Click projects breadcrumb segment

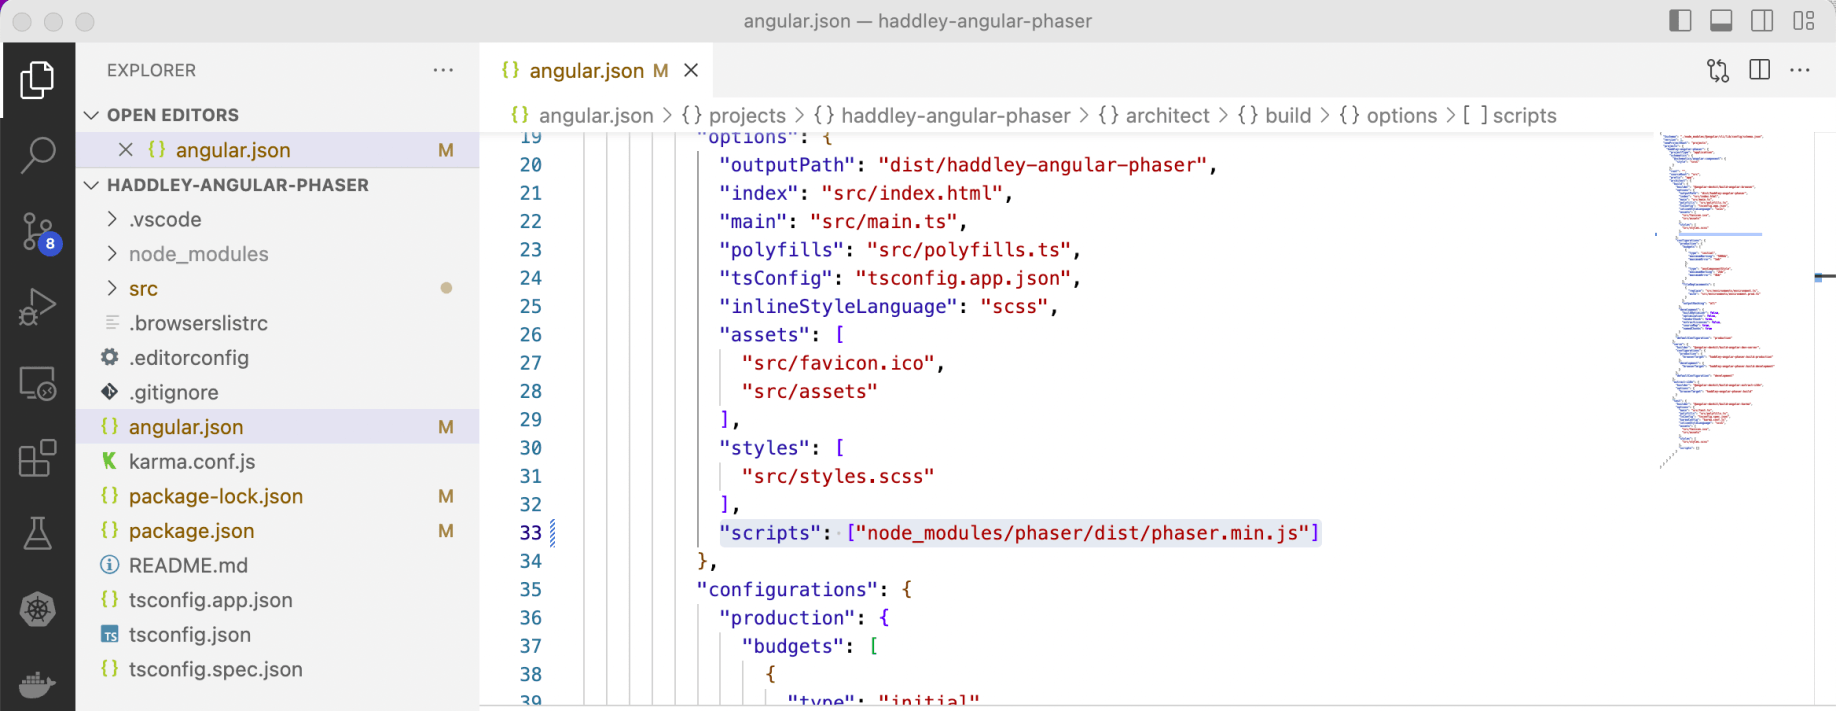[x=733, y=116]
